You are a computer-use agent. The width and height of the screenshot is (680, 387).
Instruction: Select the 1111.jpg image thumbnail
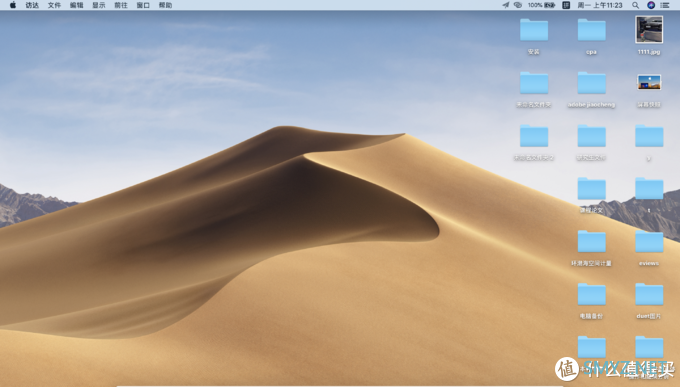click(649, 30)
